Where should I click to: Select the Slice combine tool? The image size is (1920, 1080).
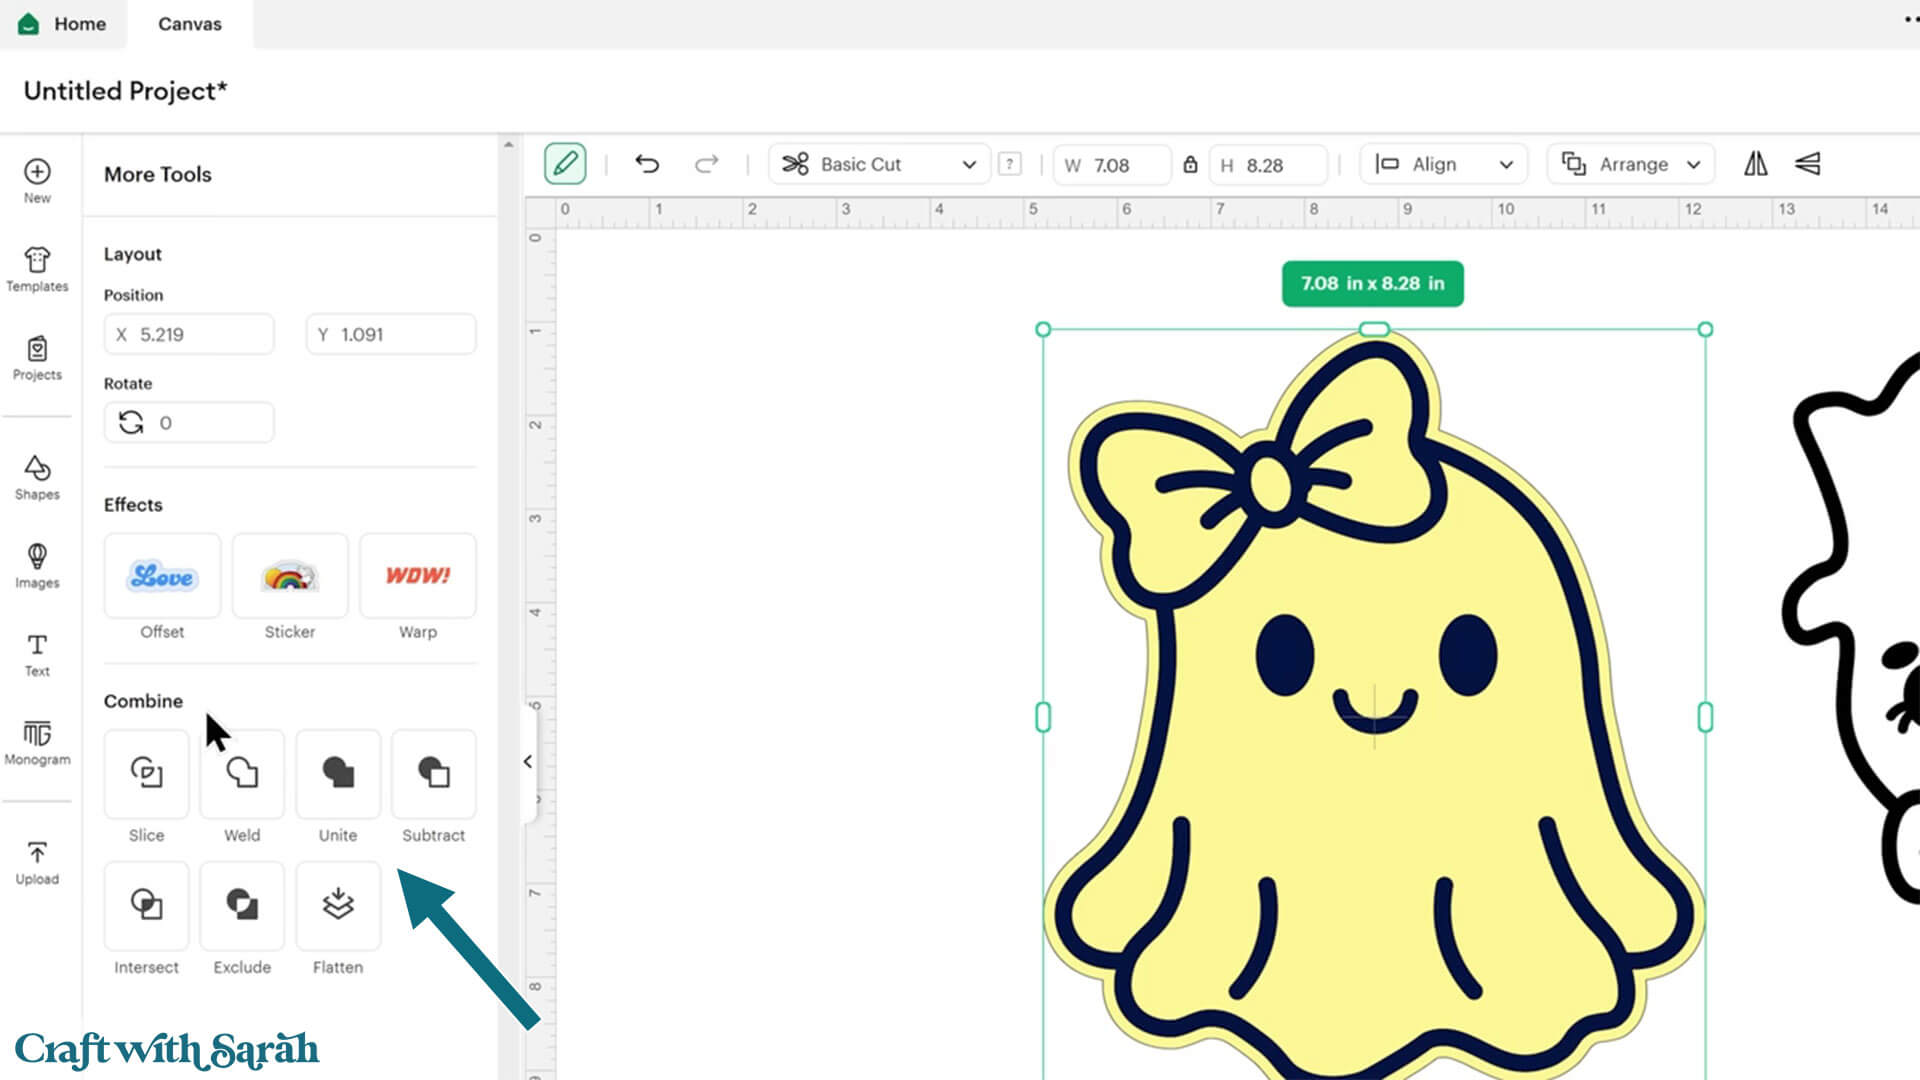pos(146,773)
